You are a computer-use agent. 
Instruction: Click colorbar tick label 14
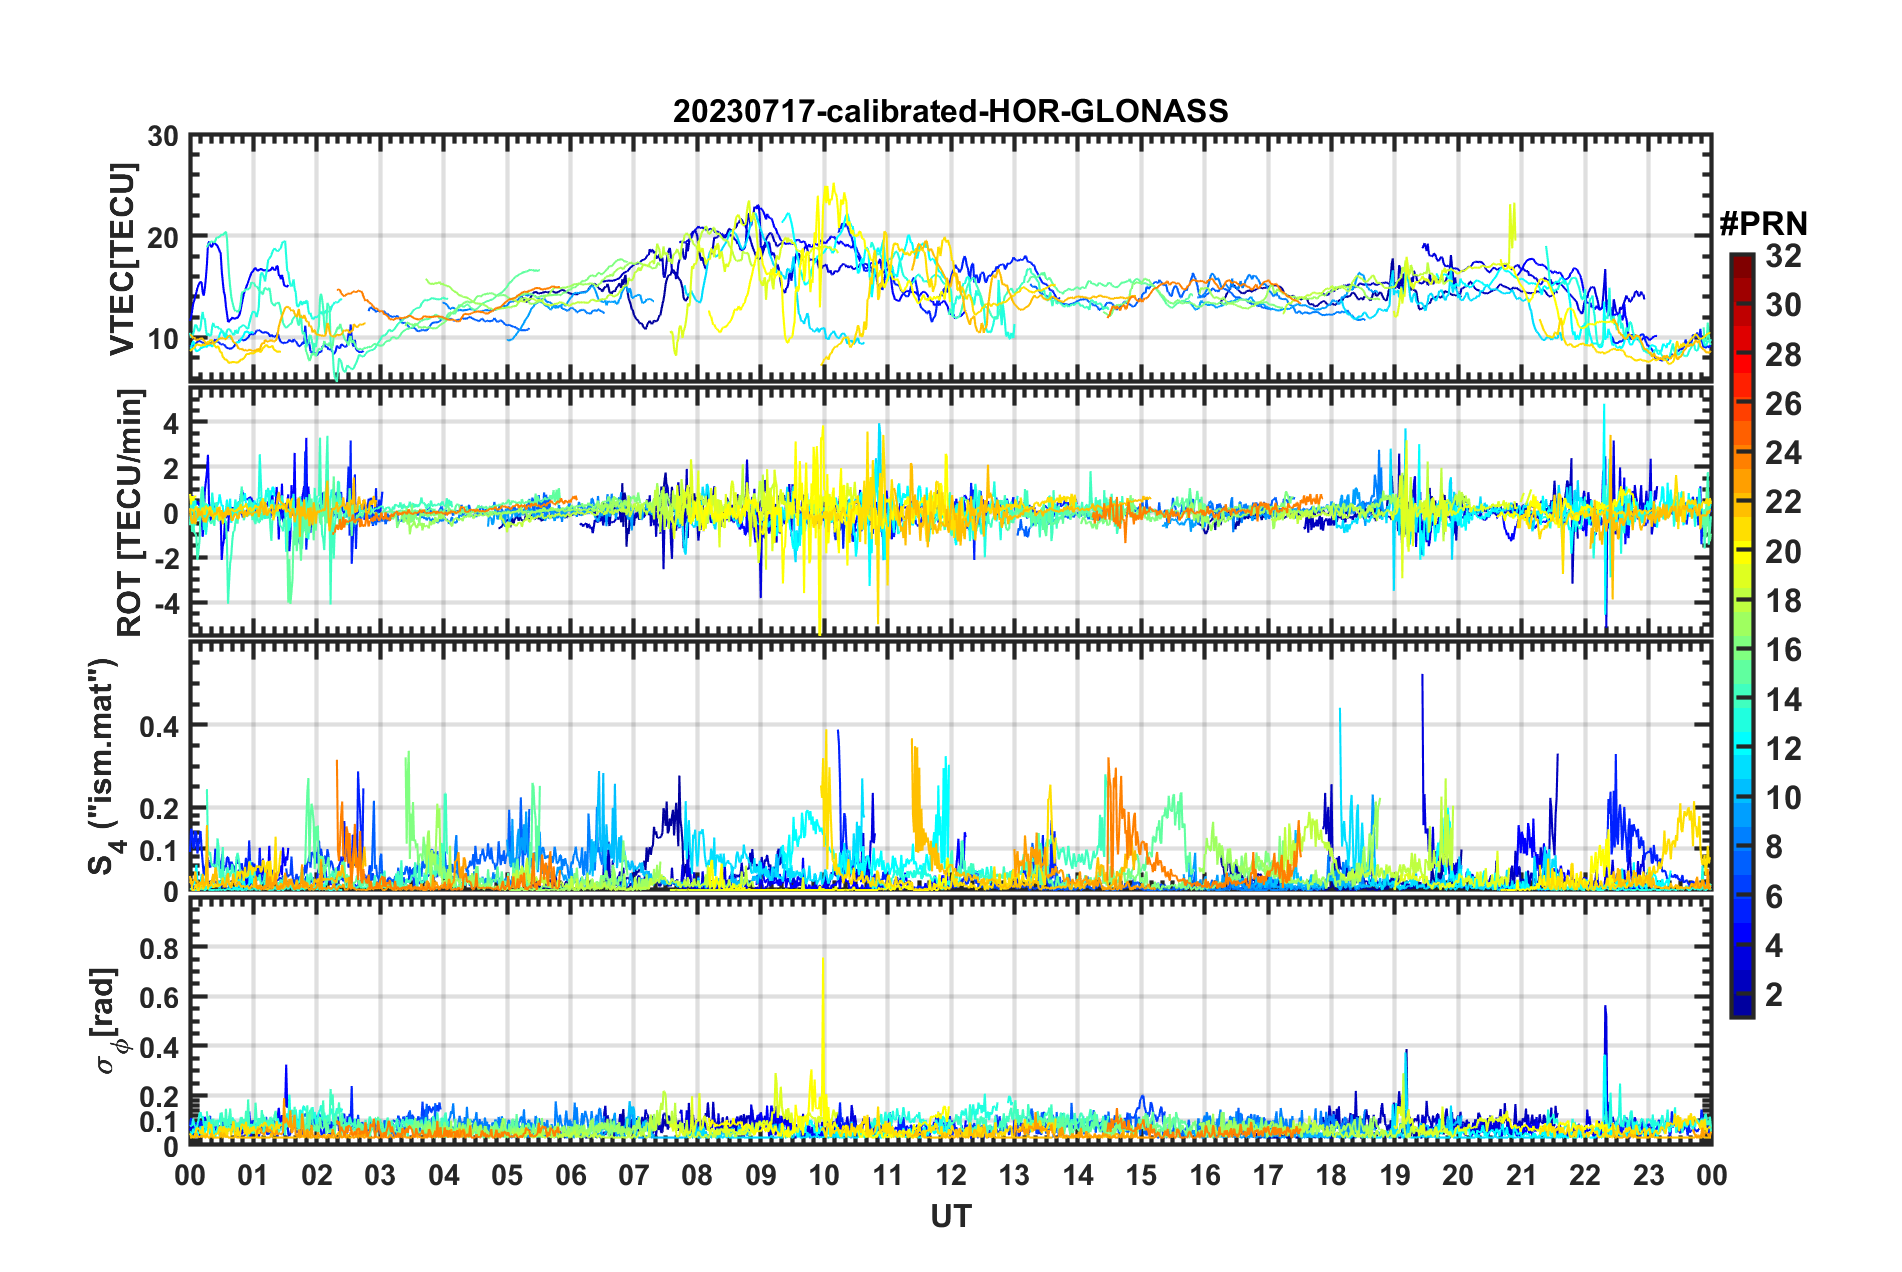coord(1783,700)
